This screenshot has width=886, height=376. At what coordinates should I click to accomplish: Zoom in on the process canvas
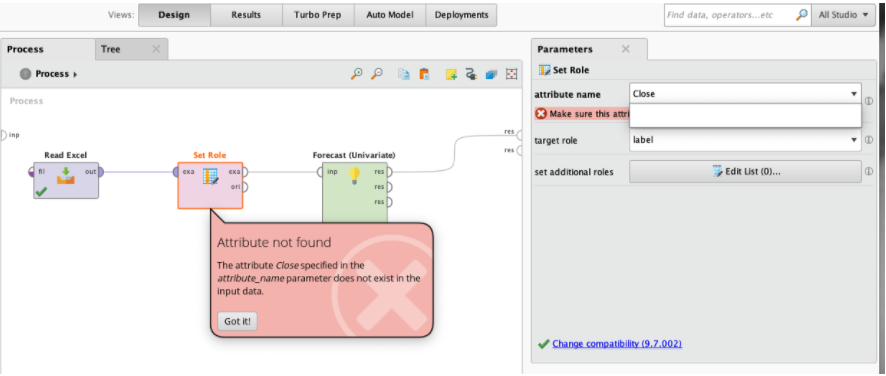(357, 74)
